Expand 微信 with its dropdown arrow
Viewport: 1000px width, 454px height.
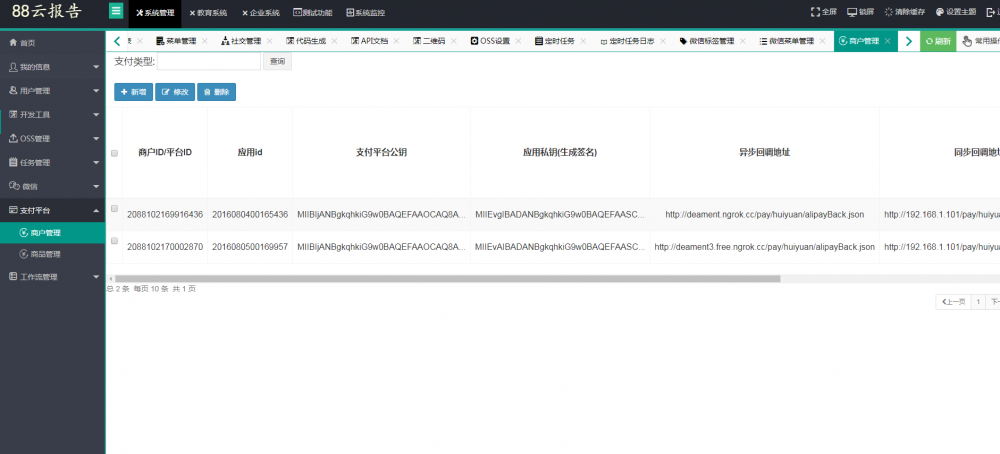pos(96,187)
